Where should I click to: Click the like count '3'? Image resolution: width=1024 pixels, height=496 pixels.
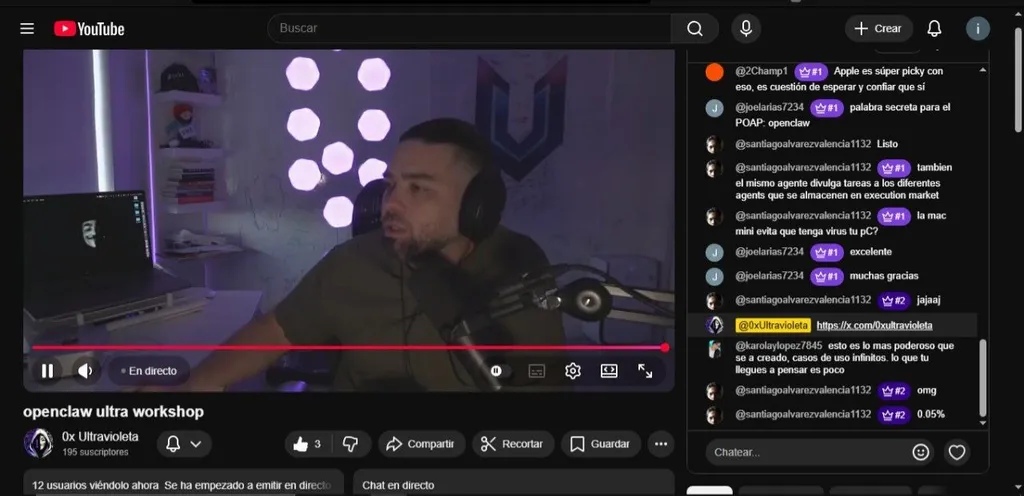pyautogui.click(x=317, y=444)
